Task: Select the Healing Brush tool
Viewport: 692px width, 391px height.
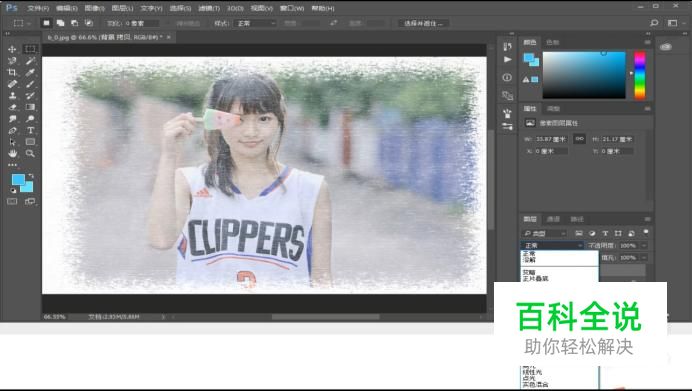Action: pos(12,84)
